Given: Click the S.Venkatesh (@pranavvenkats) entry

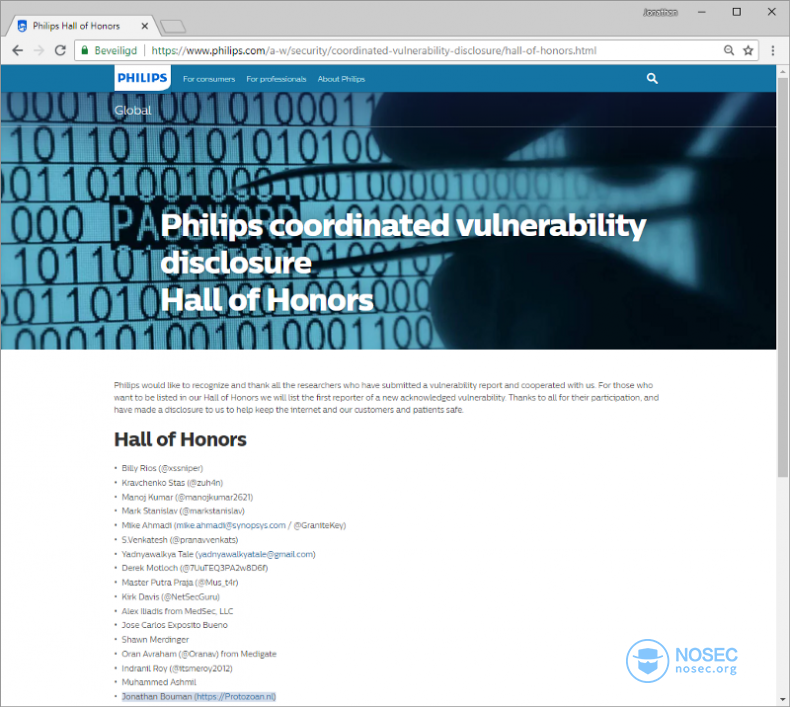Looking at the screenshot, I should 180,540.
